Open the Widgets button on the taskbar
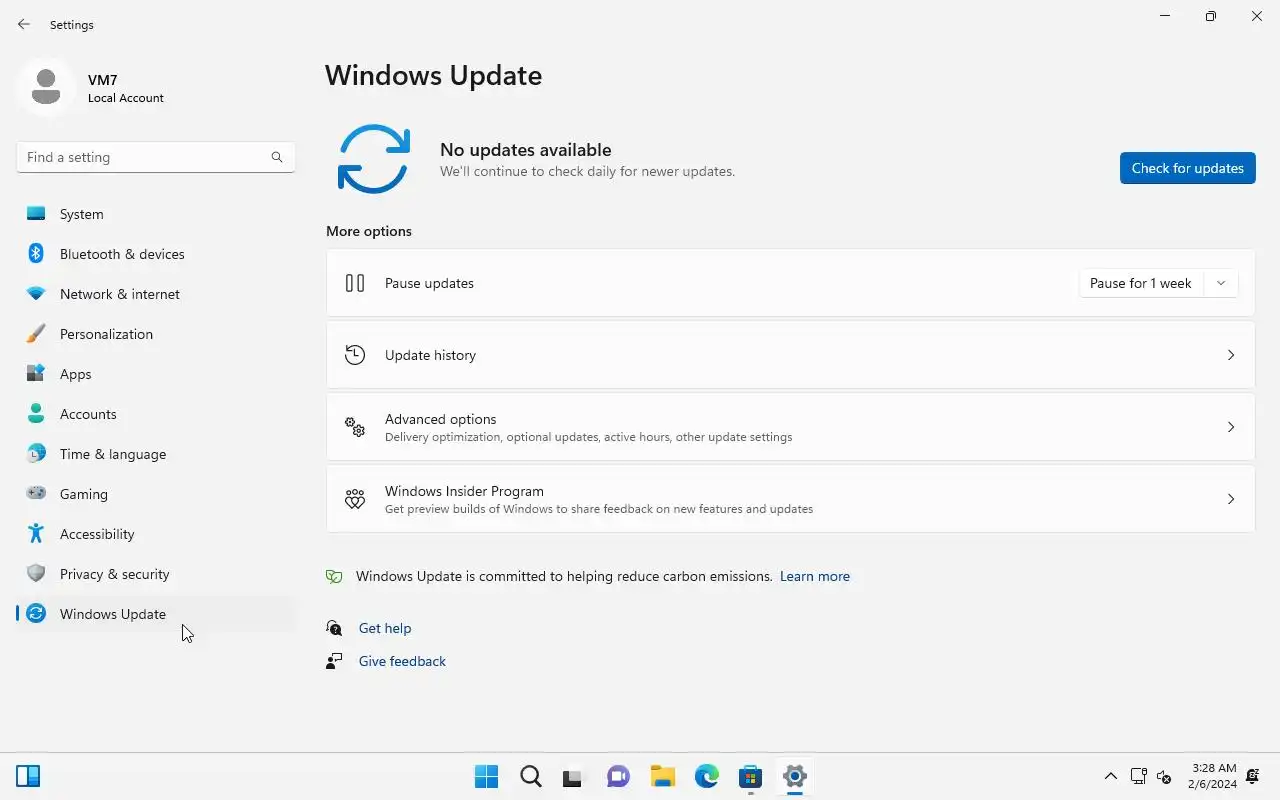This screenshot has height=800, width=1280. 28,776
